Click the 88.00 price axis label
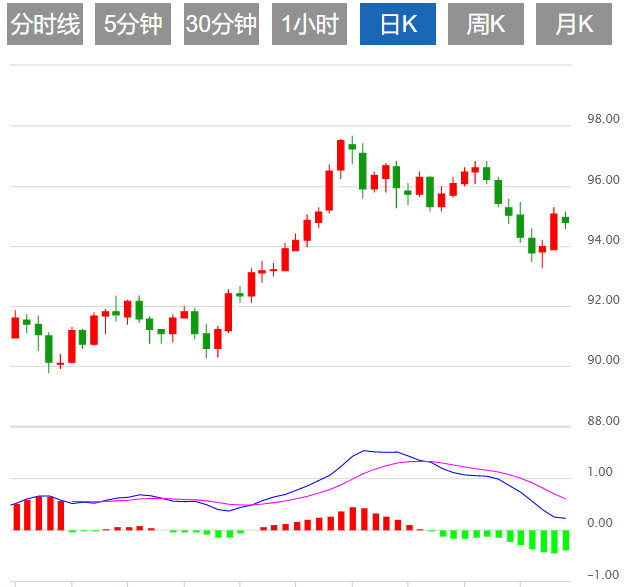 coord(602,421)
